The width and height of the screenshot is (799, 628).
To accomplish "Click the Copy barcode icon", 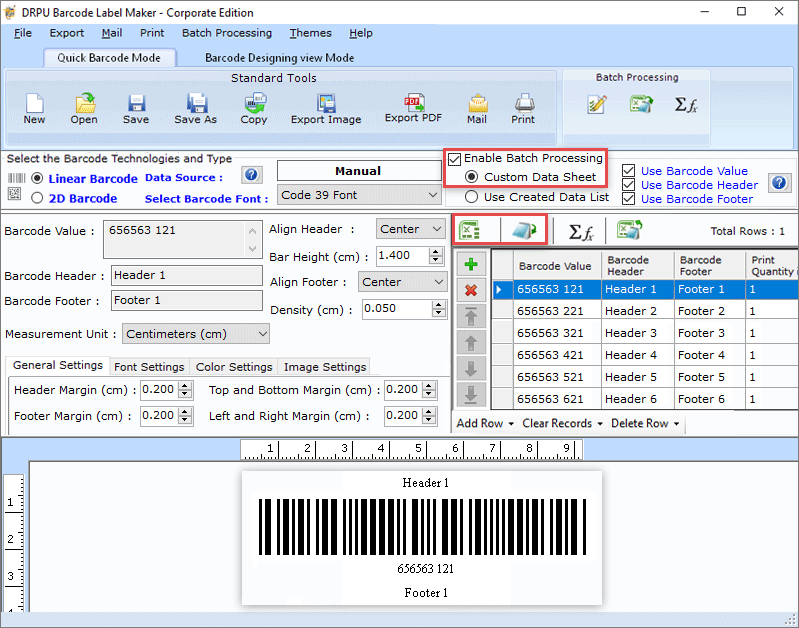I will 254,102.
